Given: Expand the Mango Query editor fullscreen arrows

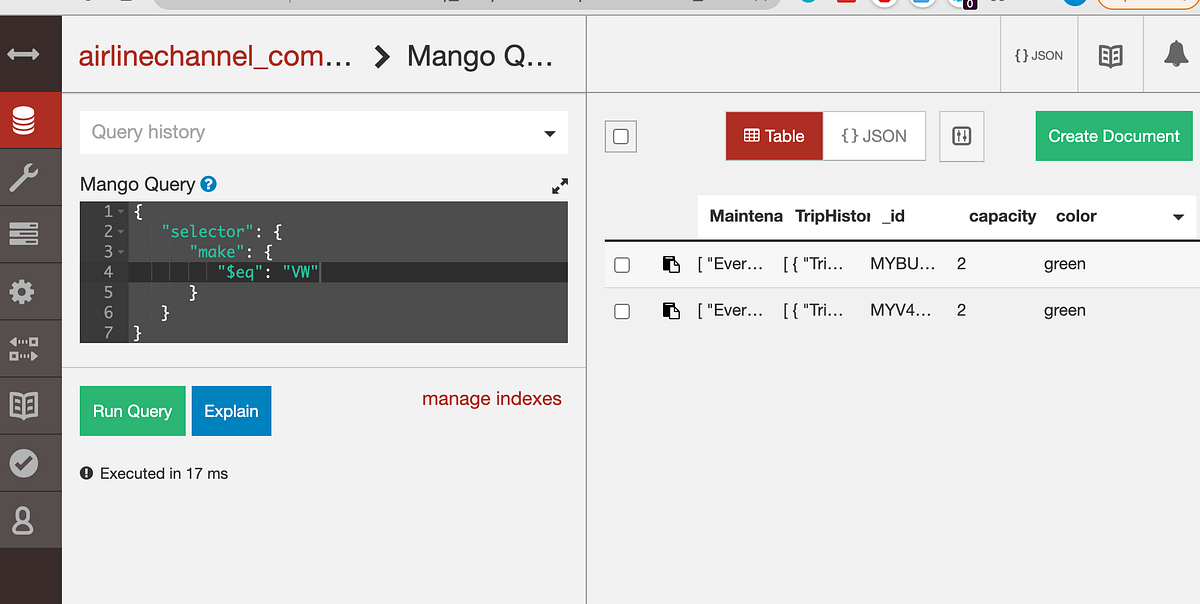Looking at the screenshot, I should pos(559,186).
